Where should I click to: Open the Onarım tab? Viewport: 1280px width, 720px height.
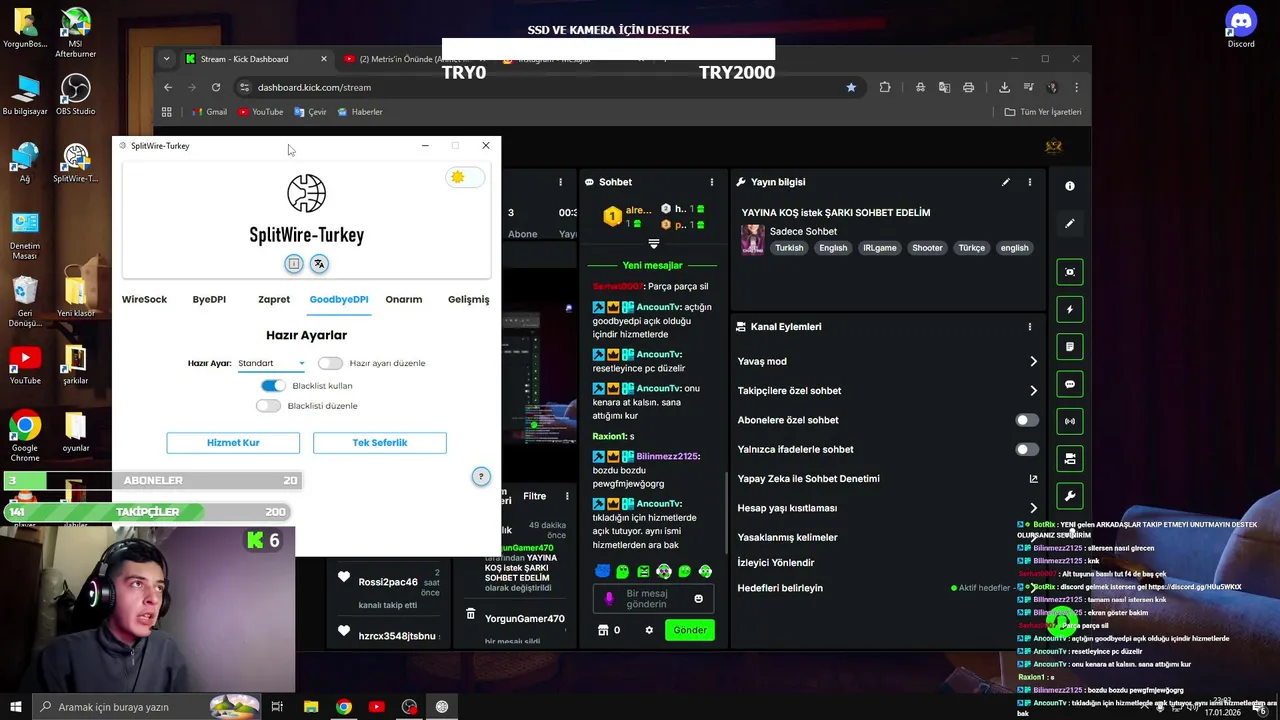pos(404,299)
